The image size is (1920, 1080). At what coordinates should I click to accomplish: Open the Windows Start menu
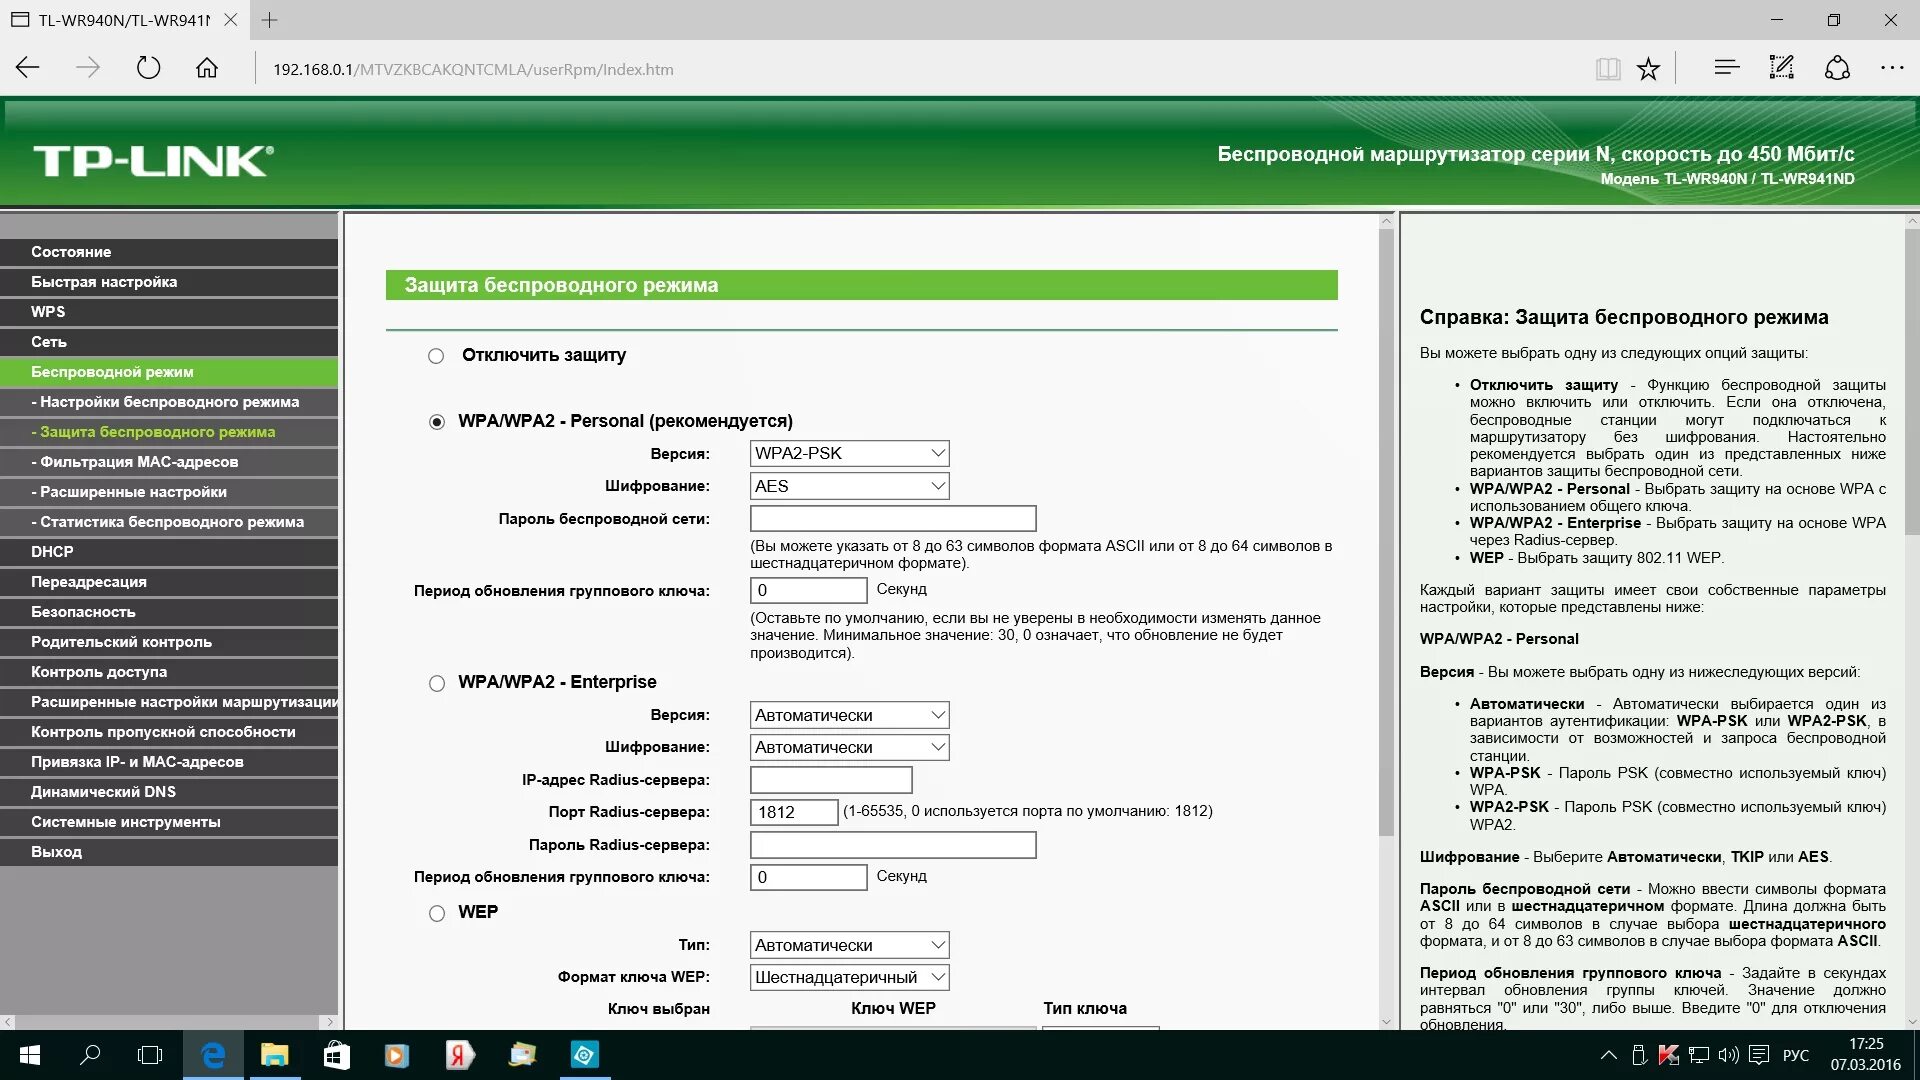[x=30, y=1055]
